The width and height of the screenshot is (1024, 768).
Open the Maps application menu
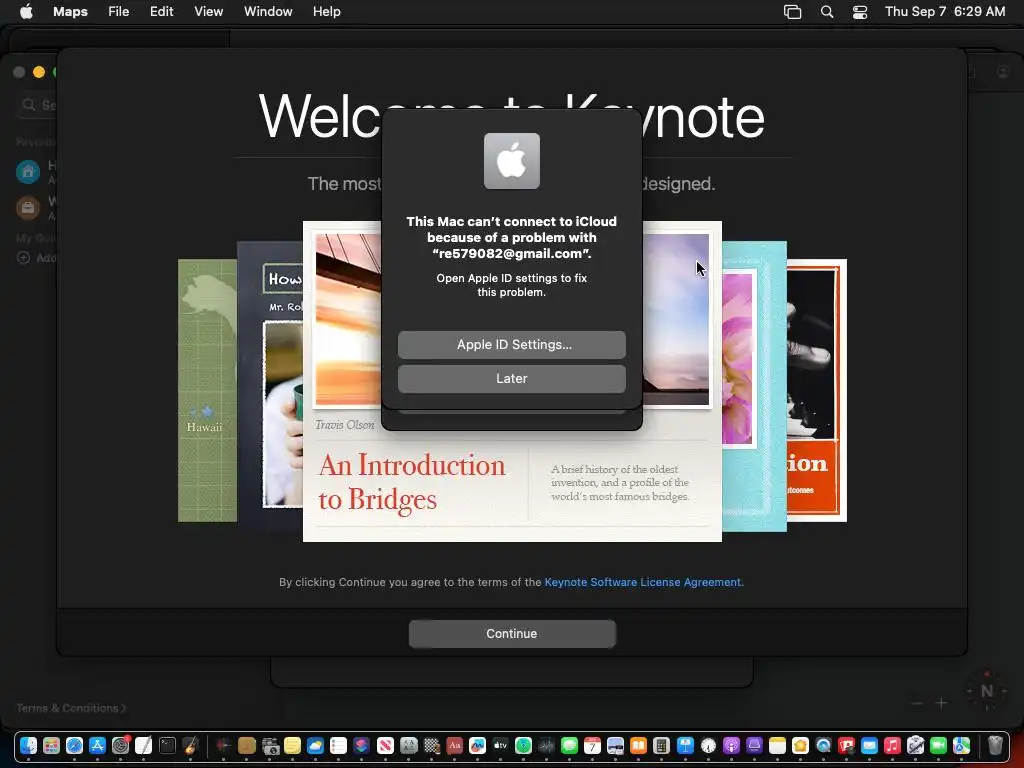[71, 11]
